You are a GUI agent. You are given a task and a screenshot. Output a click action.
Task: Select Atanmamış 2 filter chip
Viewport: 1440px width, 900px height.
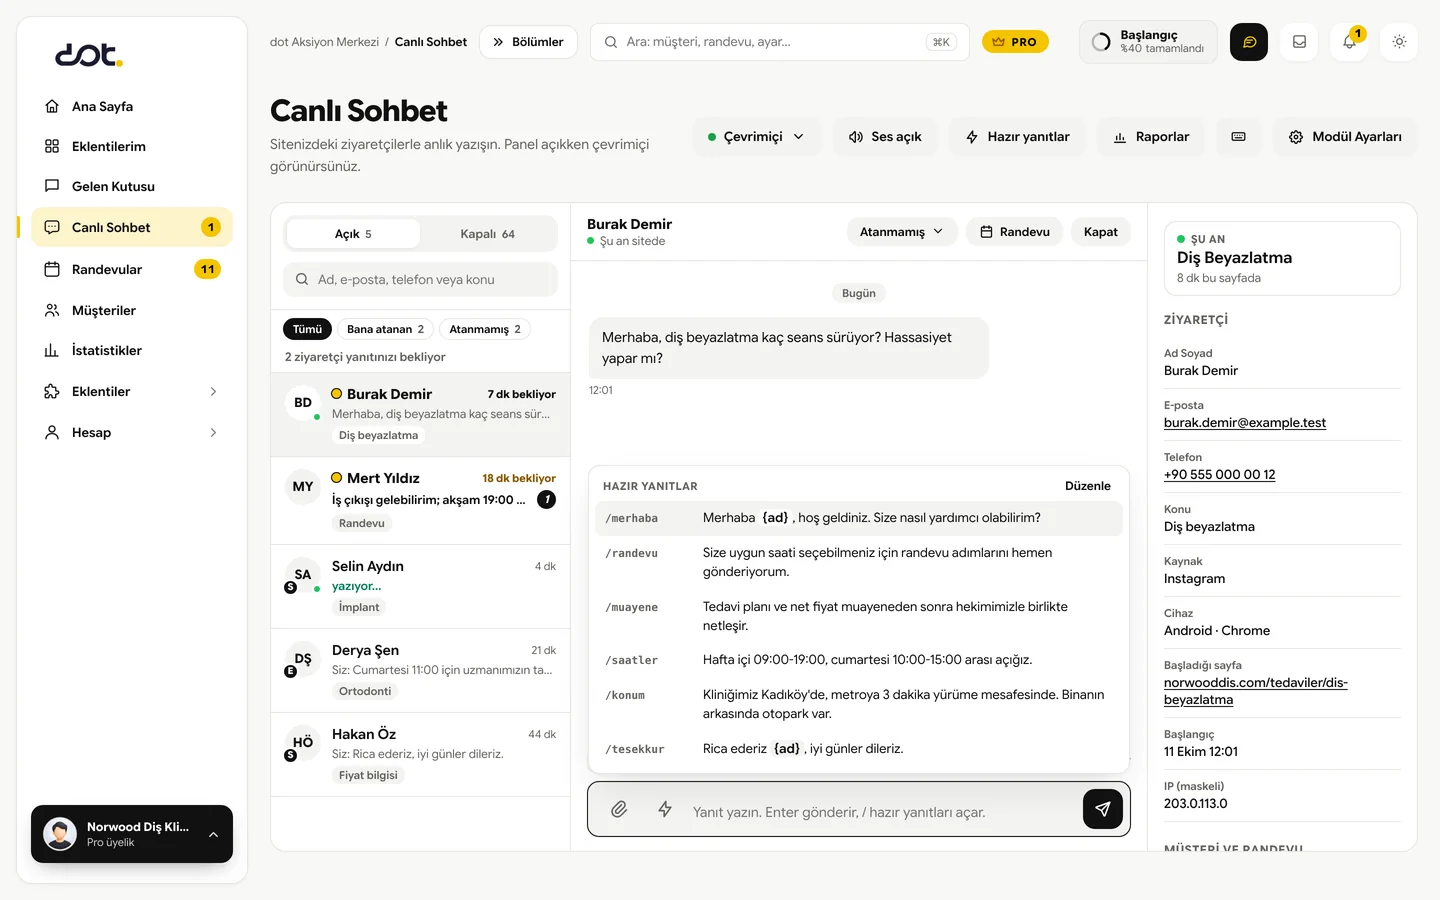pos(485,329)
